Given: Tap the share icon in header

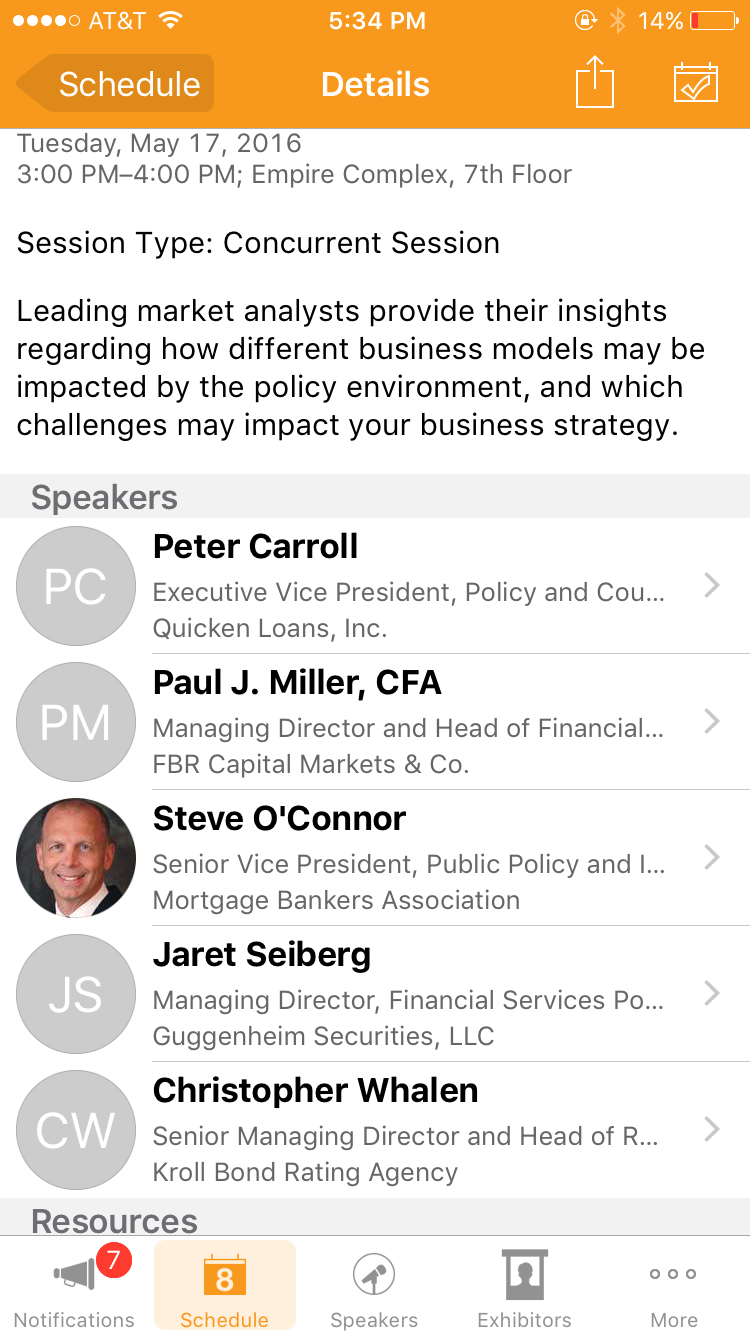Looking at the screenshot, I should (594, 83).
